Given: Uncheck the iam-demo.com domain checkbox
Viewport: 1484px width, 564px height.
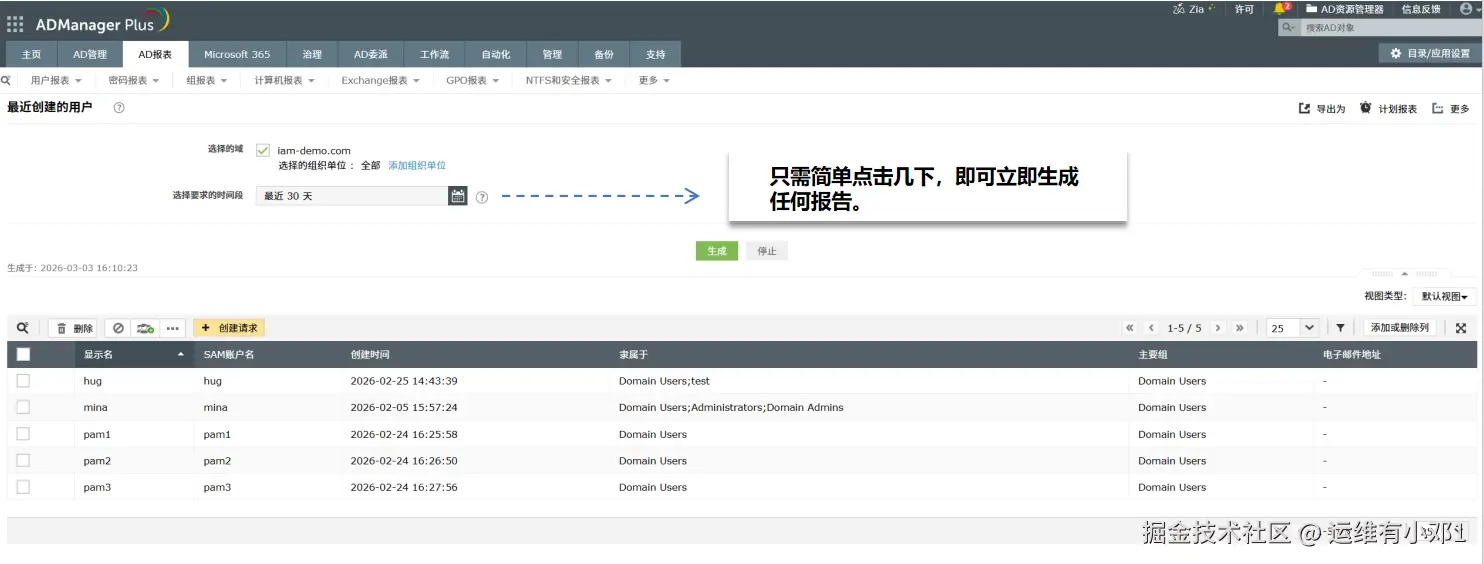Looking at the screenshot, I should [x=263, y=150].
